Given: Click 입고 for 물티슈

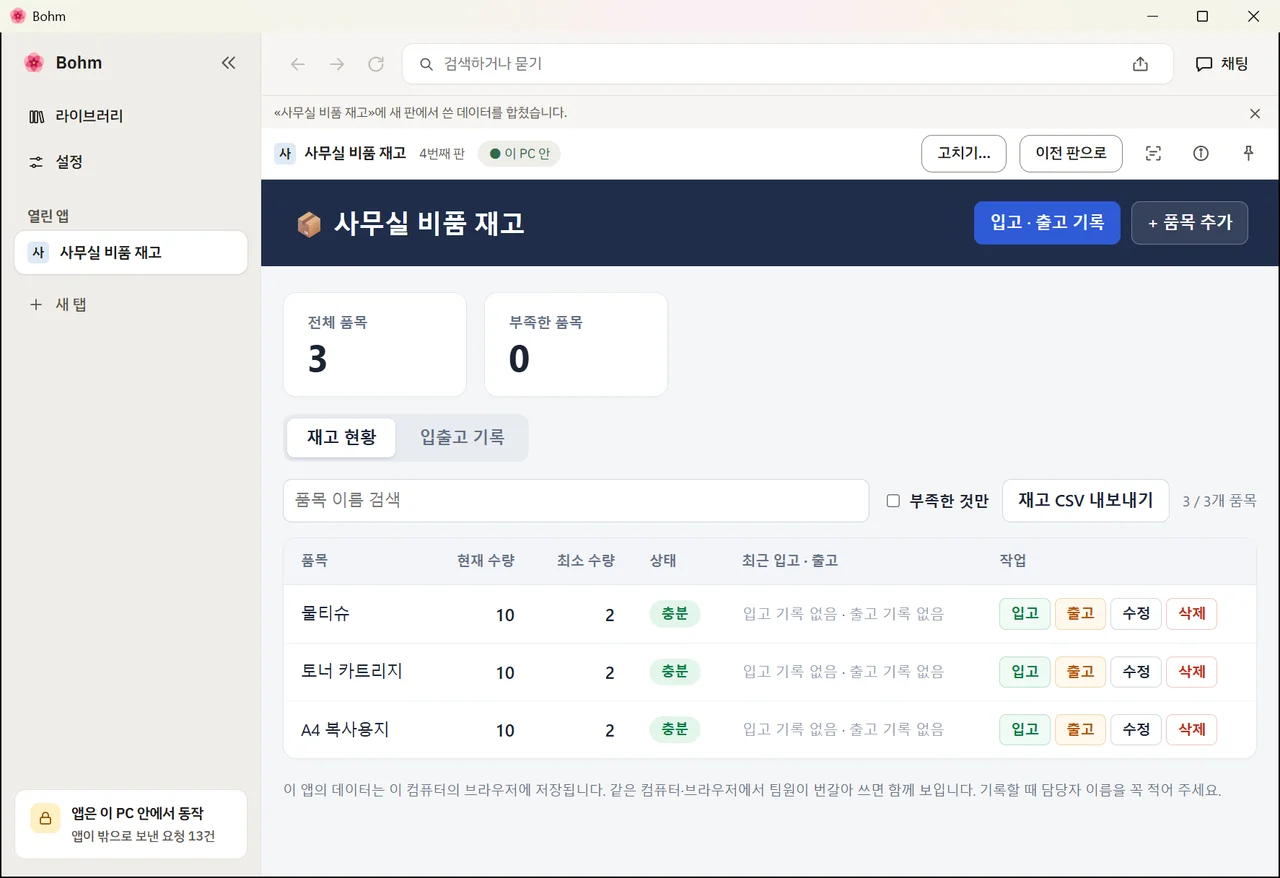Looking at the screenshot, I should tap(1025, 614).
